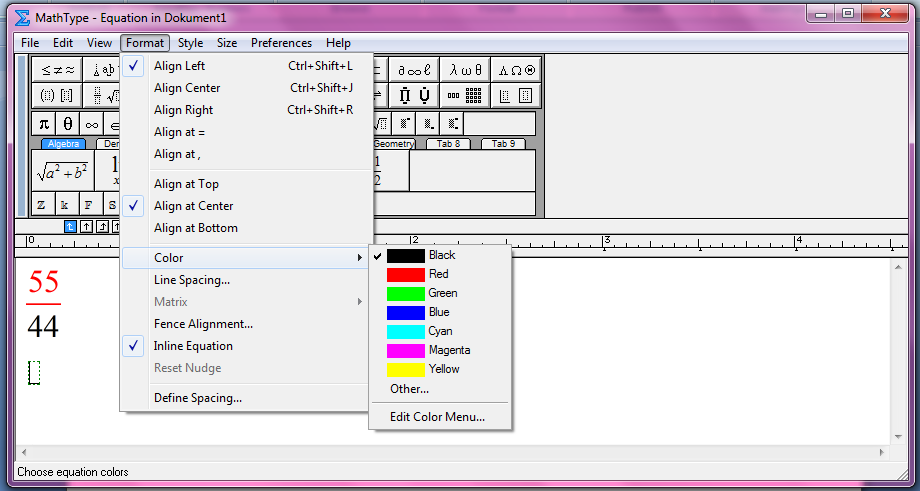Insert the subscript template from the small bar
This screenshot has height=491, width=920.
428,124
